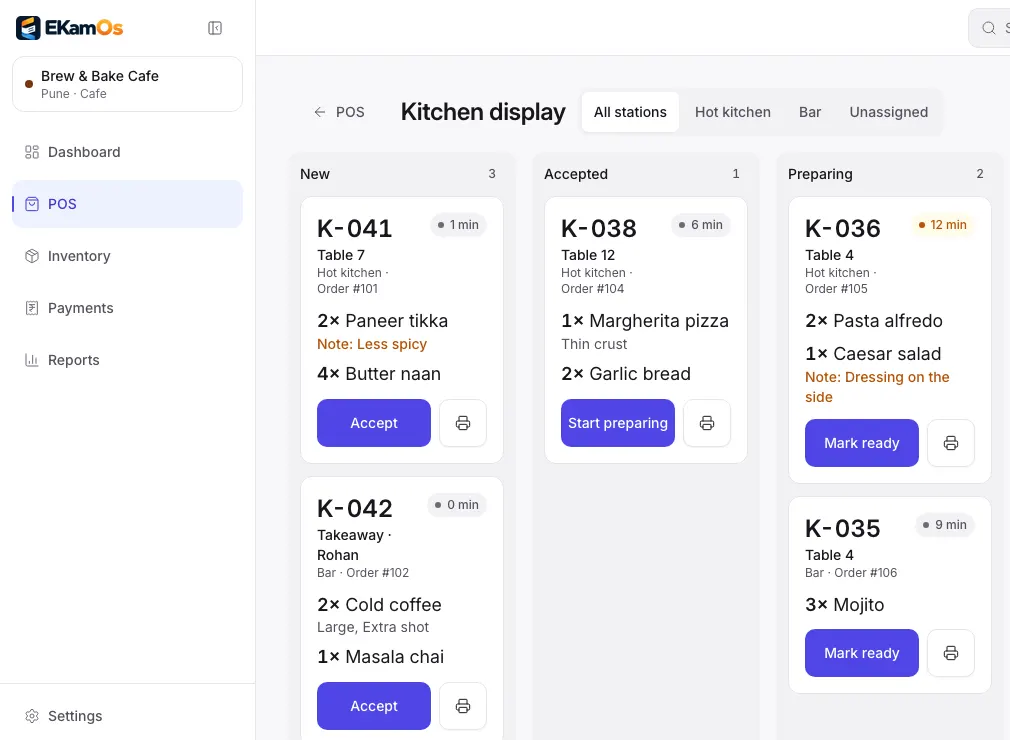
Task: Go back to POS via arrow link
Action: pos(339,112)
